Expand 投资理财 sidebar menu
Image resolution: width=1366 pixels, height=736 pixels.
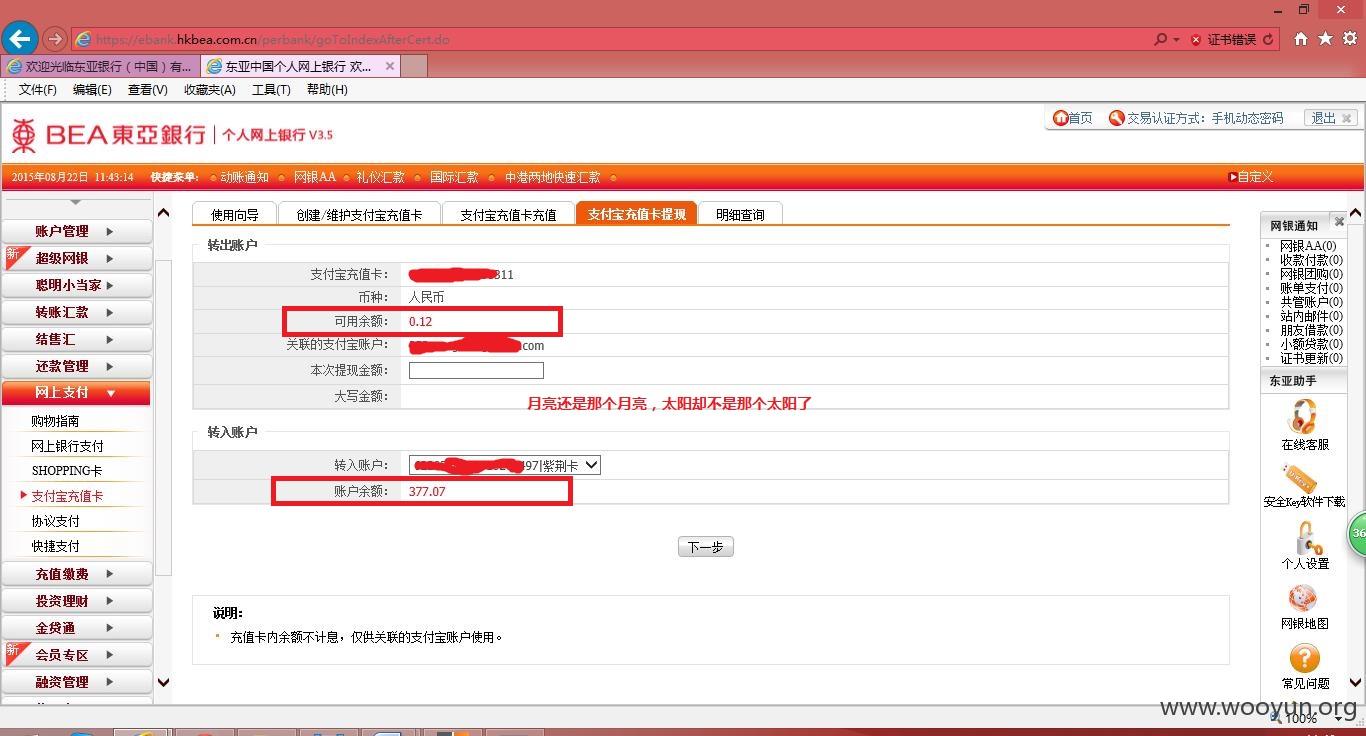pyautogui.click(x=76, y=601)
